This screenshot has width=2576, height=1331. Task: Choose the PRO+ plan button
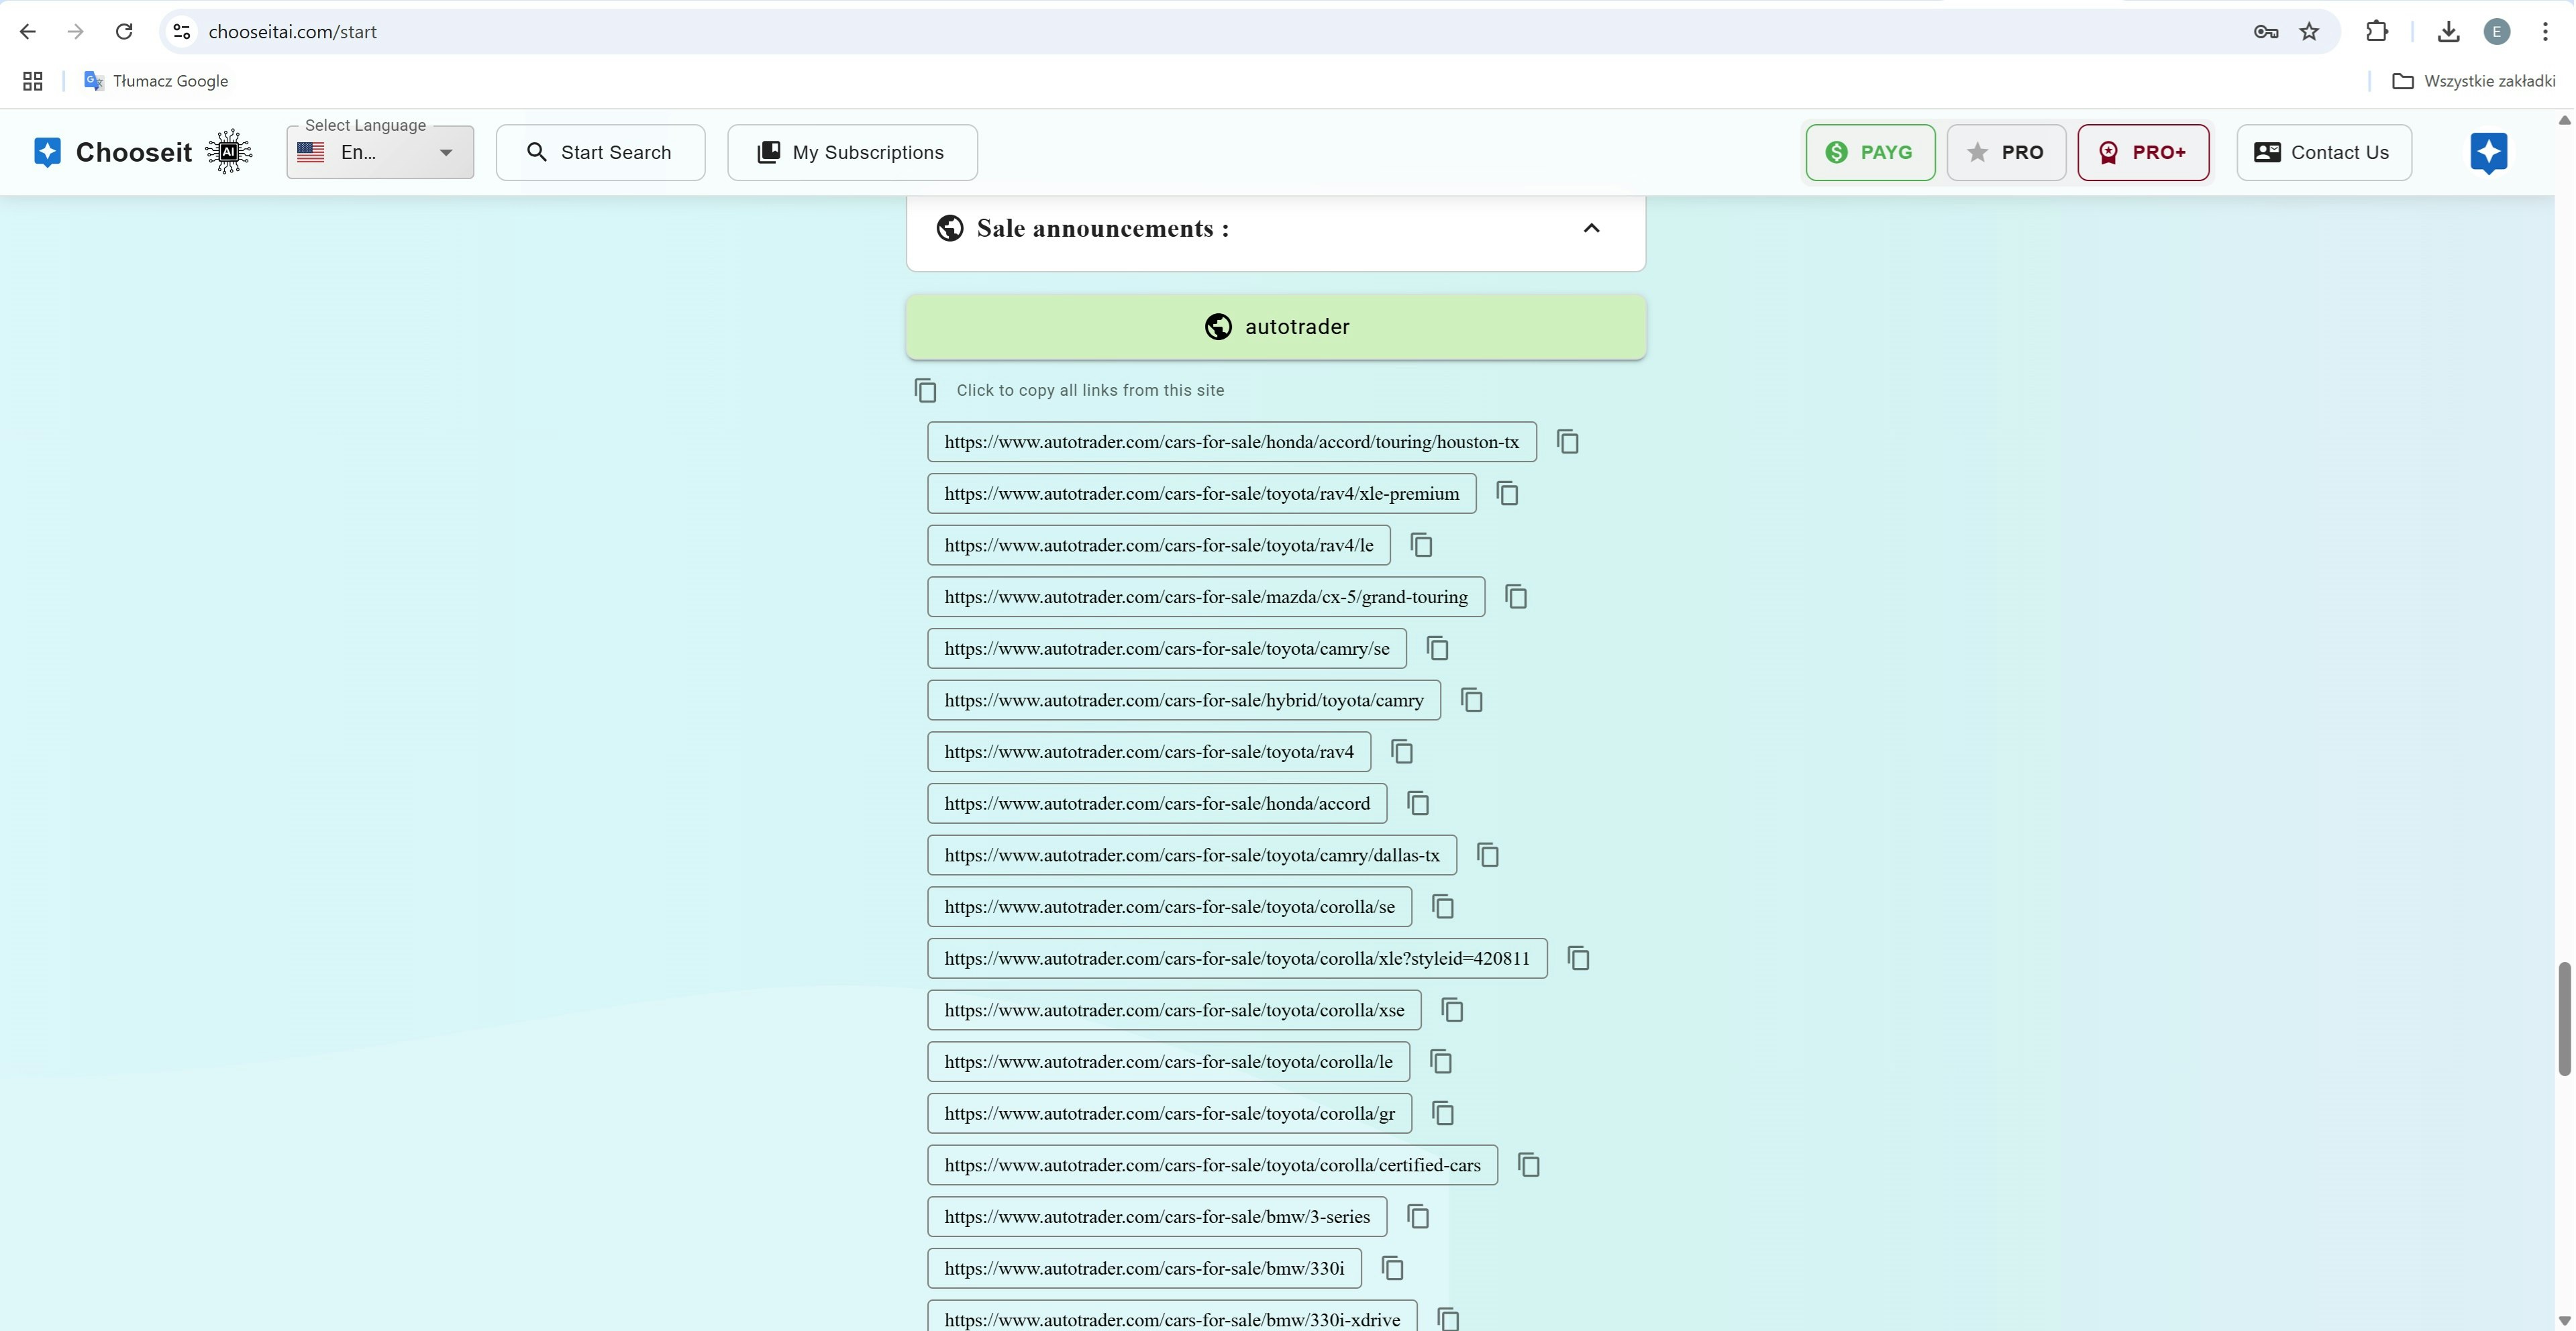(x=2142, y=153)
